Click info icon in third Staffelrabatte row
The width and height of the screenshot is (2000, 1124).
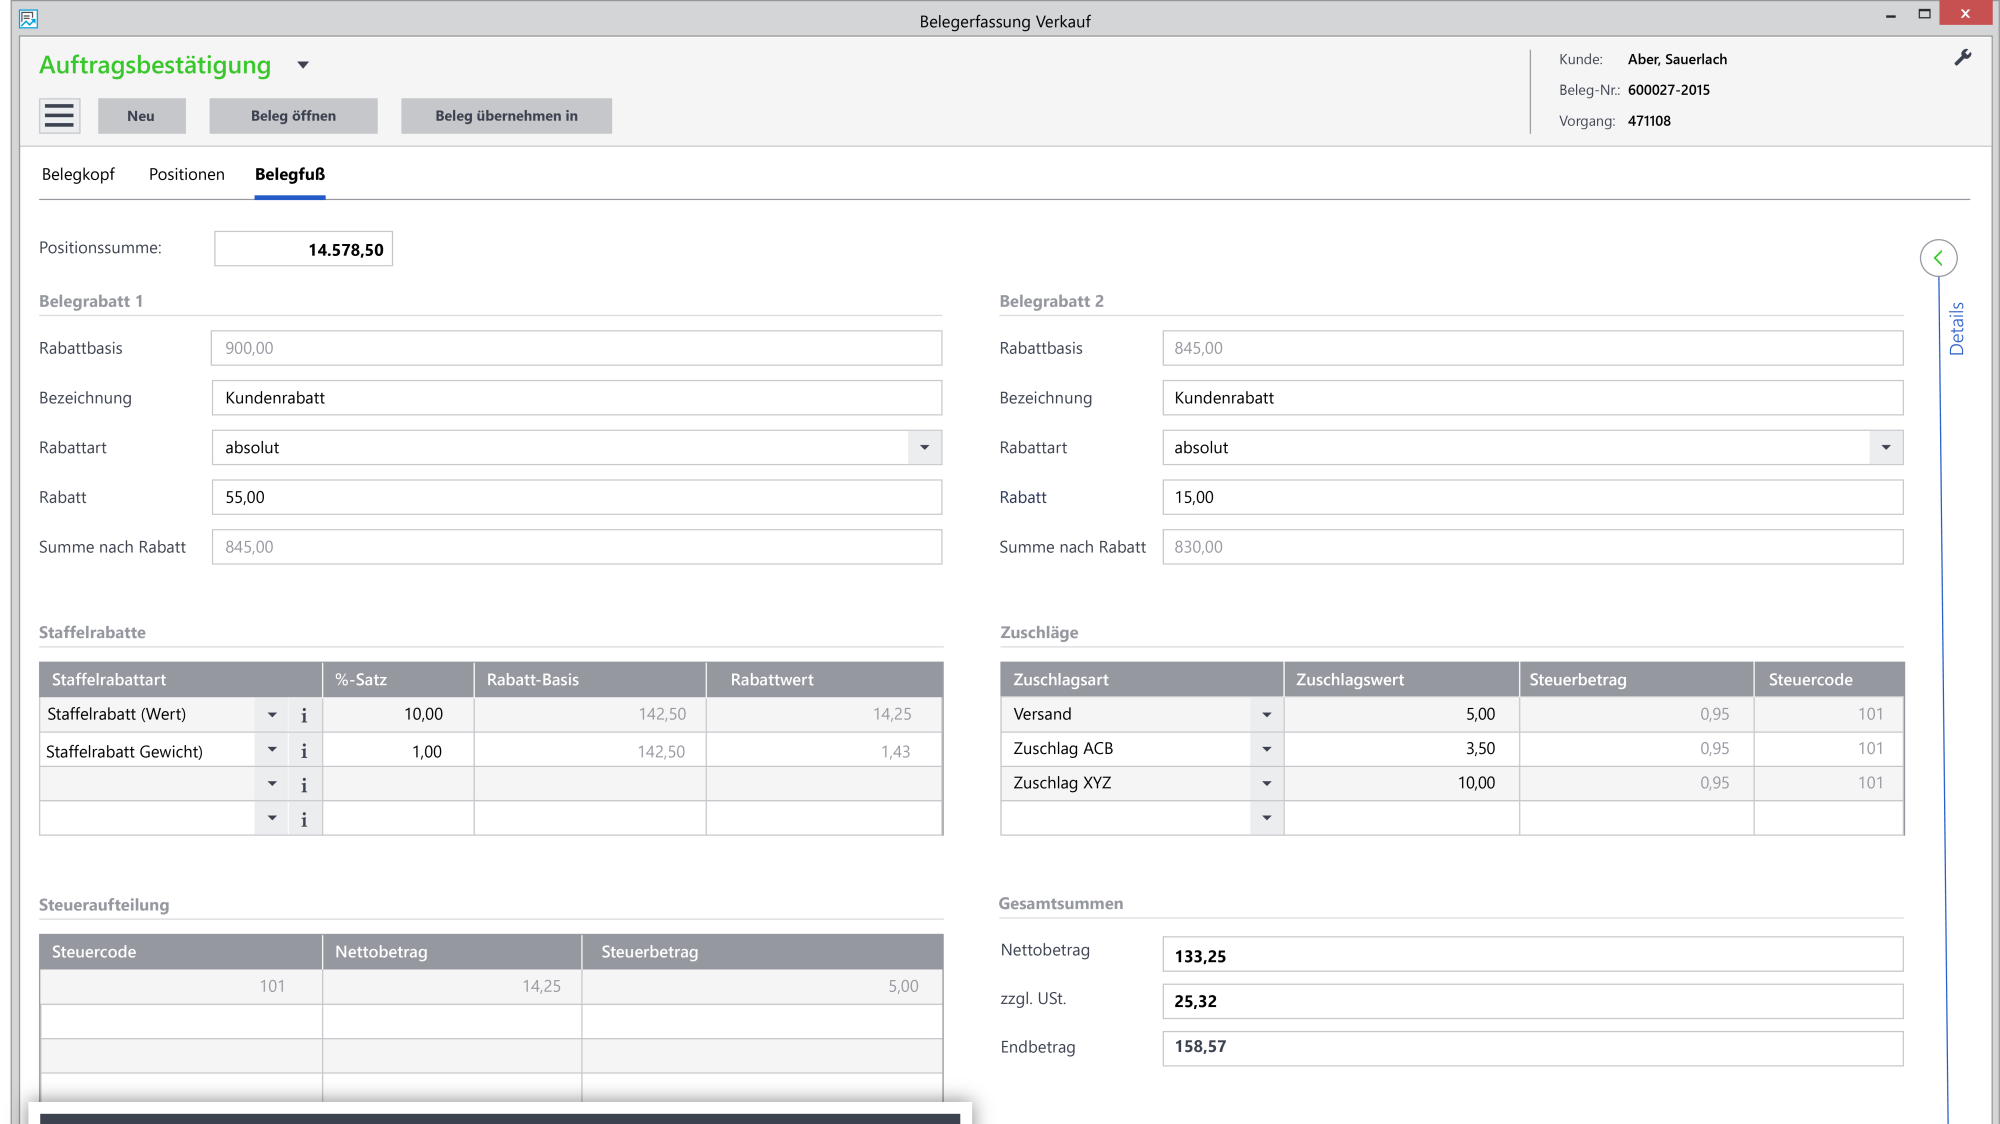(x=304, y=785)
